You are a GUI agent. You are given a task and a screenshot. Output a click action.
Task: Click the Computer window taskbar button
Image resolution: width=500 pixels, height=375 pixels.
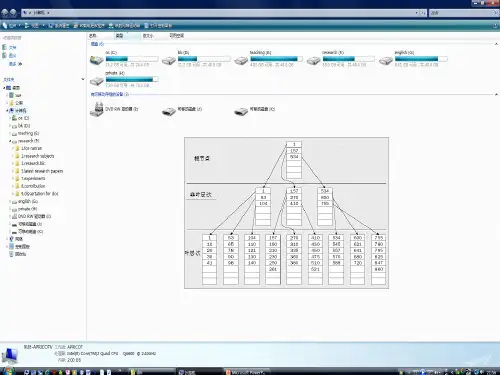point(199,372)
